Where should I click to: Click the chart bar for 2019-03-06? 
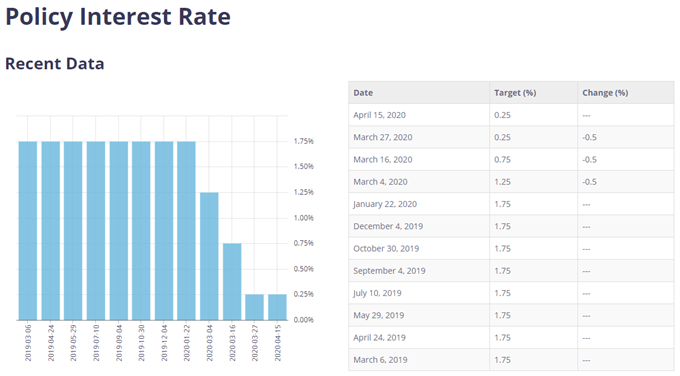click(x=28, y=231)
